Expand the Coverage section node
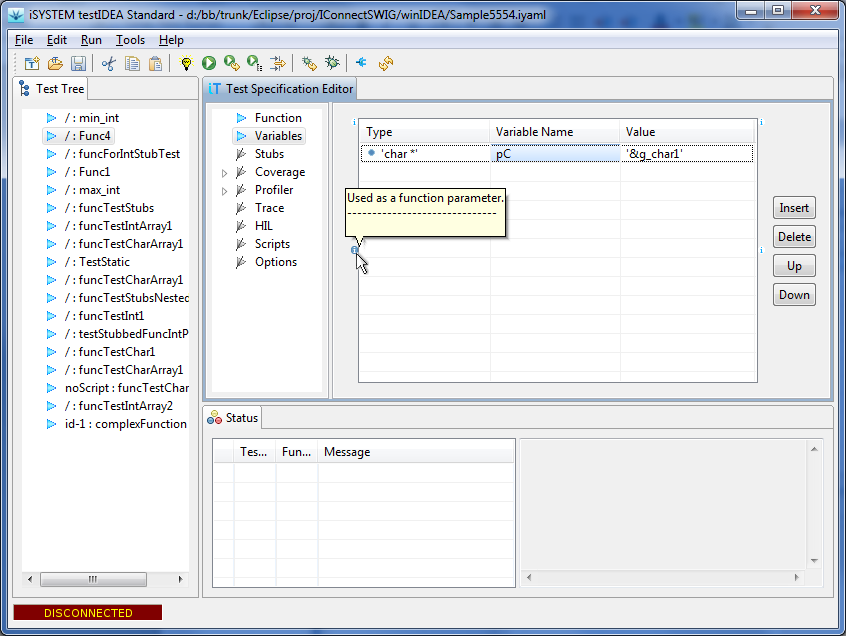846x636 pixels. (224, 173)
